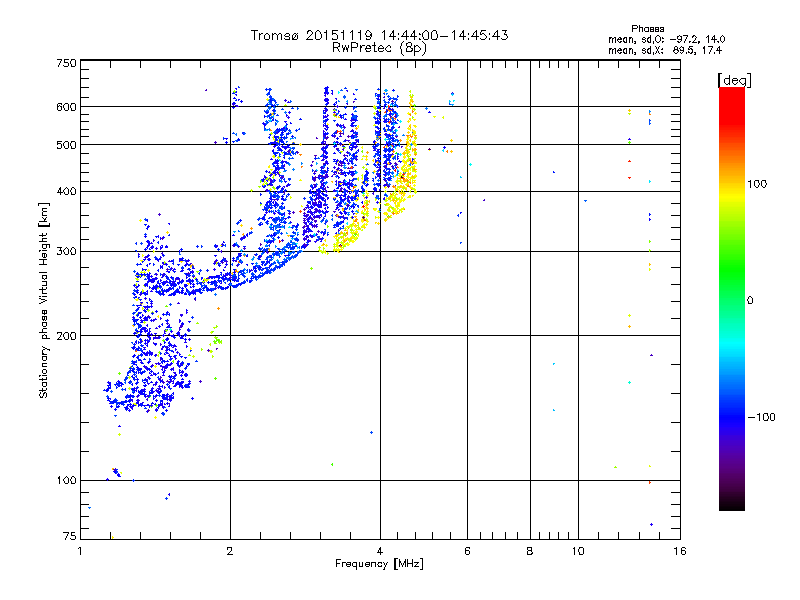This screenshot has width=800, height=600.
Task: Click the x-axis tick label '8'
Action: click(530, 551)
